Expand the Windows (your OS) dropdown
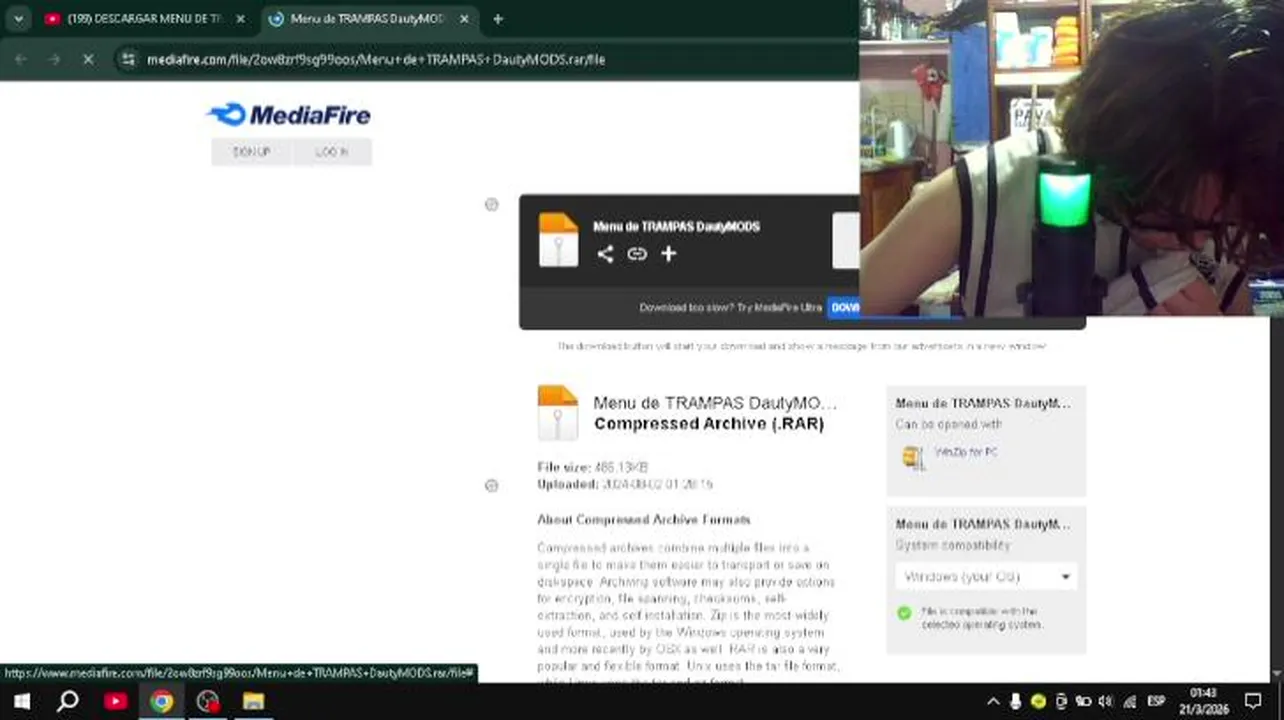 [x=986, y=577]
